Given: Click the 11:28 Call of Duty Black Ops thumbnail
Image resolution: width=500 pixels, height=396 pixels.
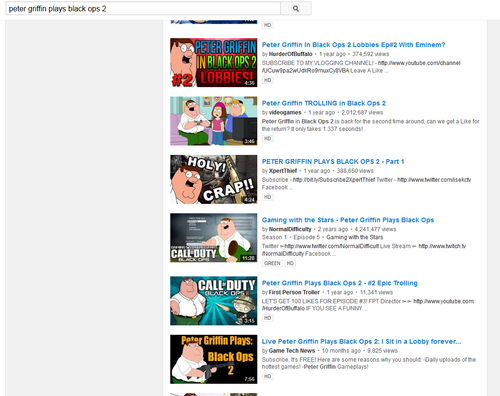Looking at the screenshot, I should 214,238.
